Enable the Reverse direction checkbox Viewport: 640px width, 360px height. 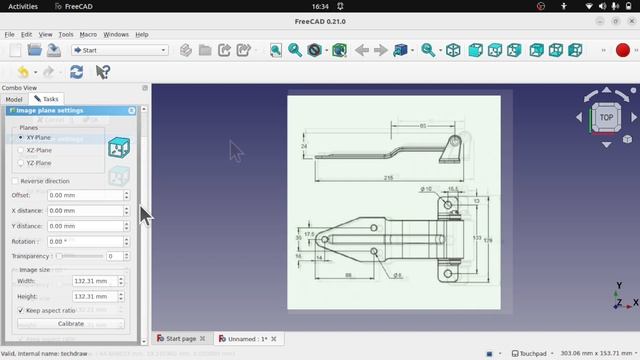(x=16, y=181)
